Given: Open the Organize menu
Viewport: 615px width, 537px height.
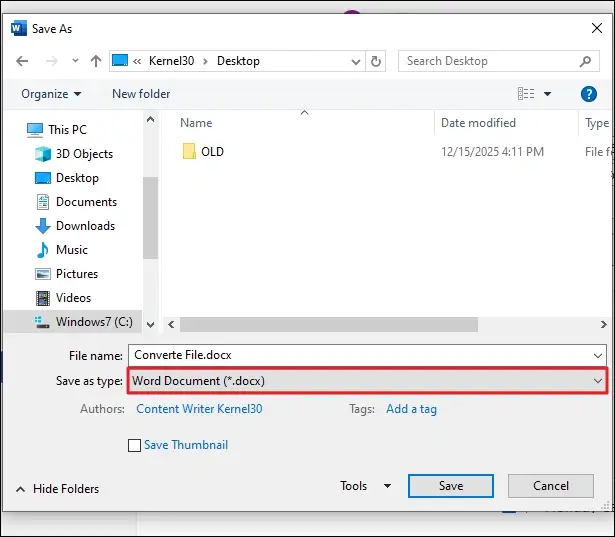Looking at the screenshot, I should coord(51,94).
